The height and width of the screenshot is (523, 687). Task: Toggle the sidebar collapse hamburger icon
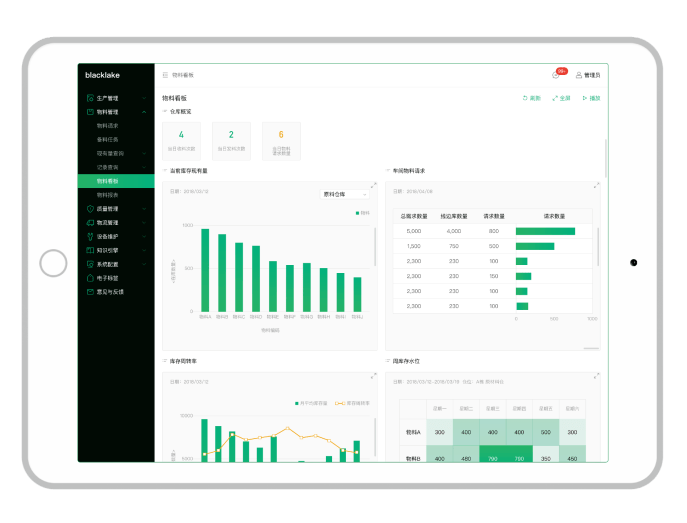(x=165, y=75)
